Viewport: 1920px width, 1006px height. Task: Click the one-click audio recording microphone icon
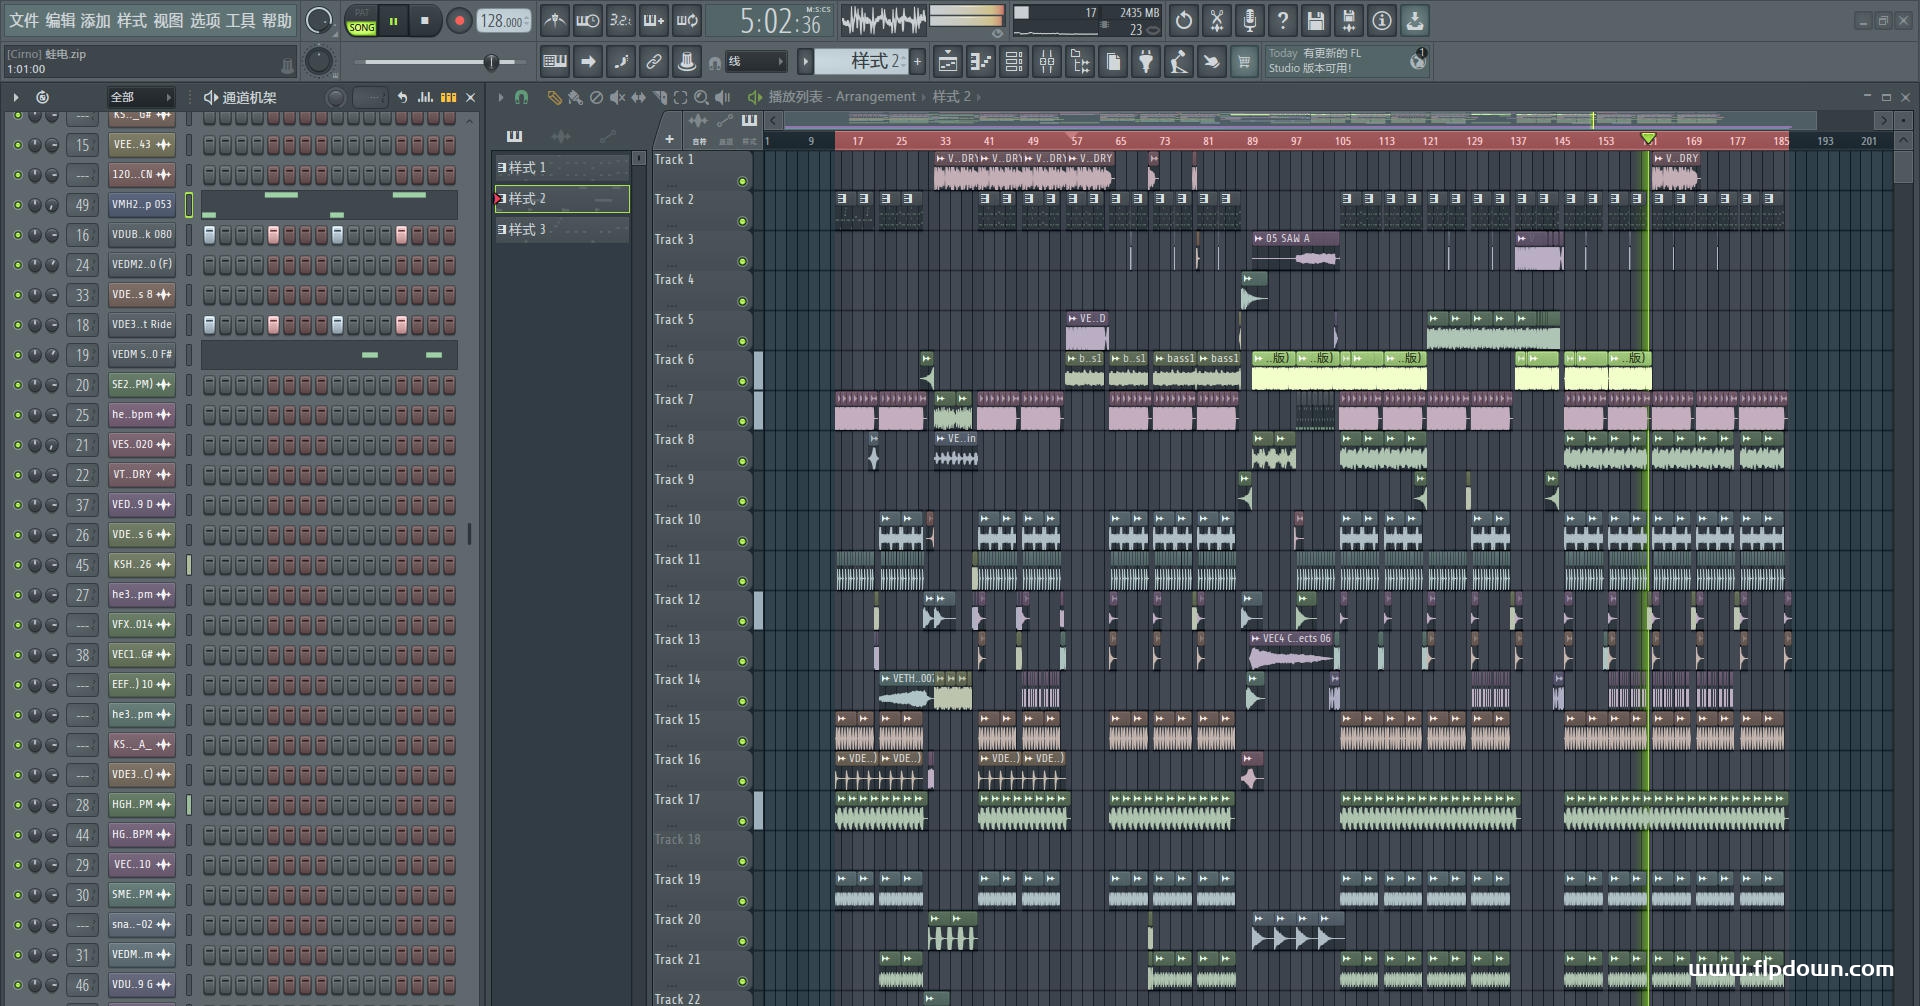coord(1250,20)
